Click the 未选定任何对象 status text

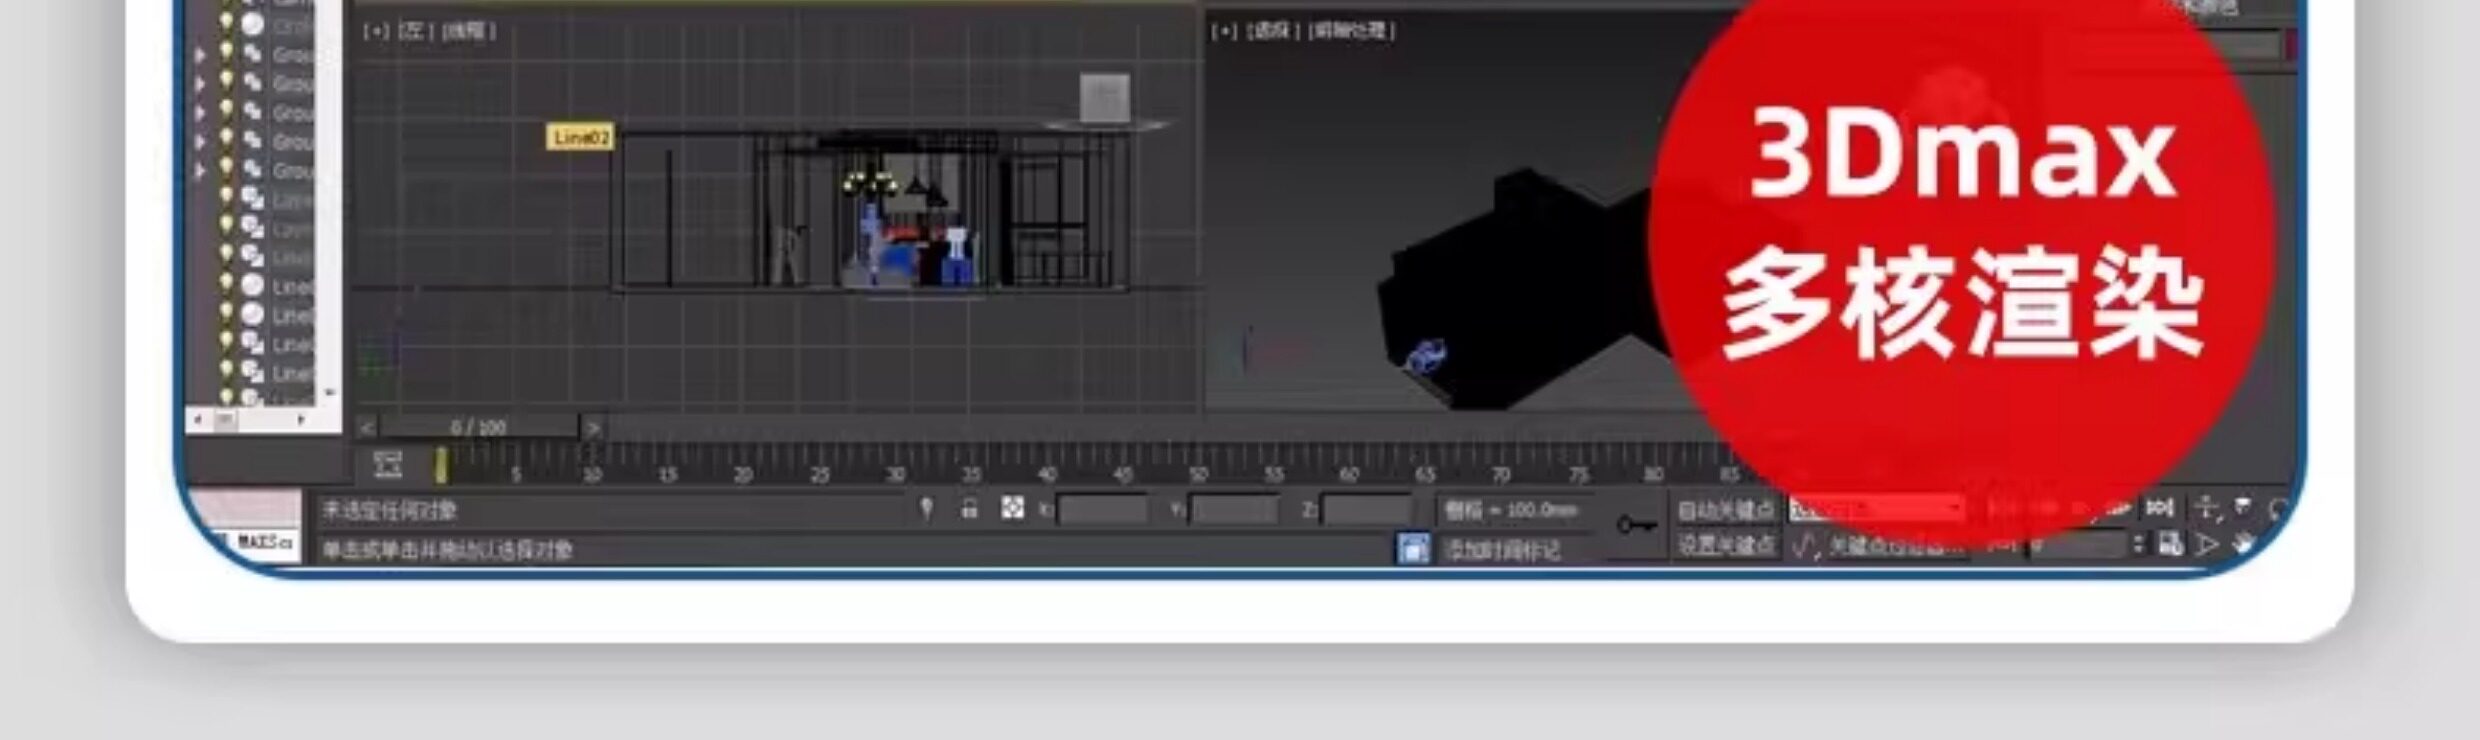(389, 511)
